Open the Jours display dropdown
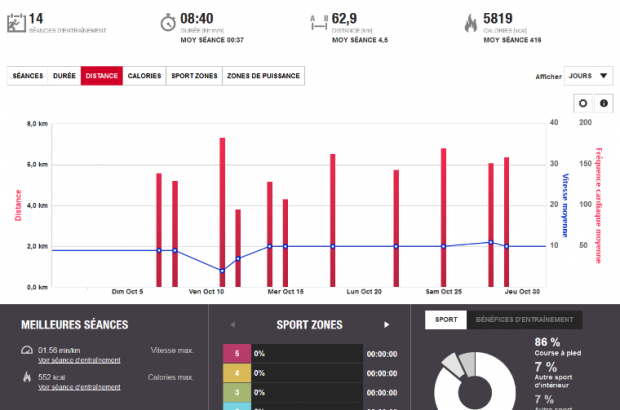This screenshot has width=620, height=410. click(x=589, y=76)
